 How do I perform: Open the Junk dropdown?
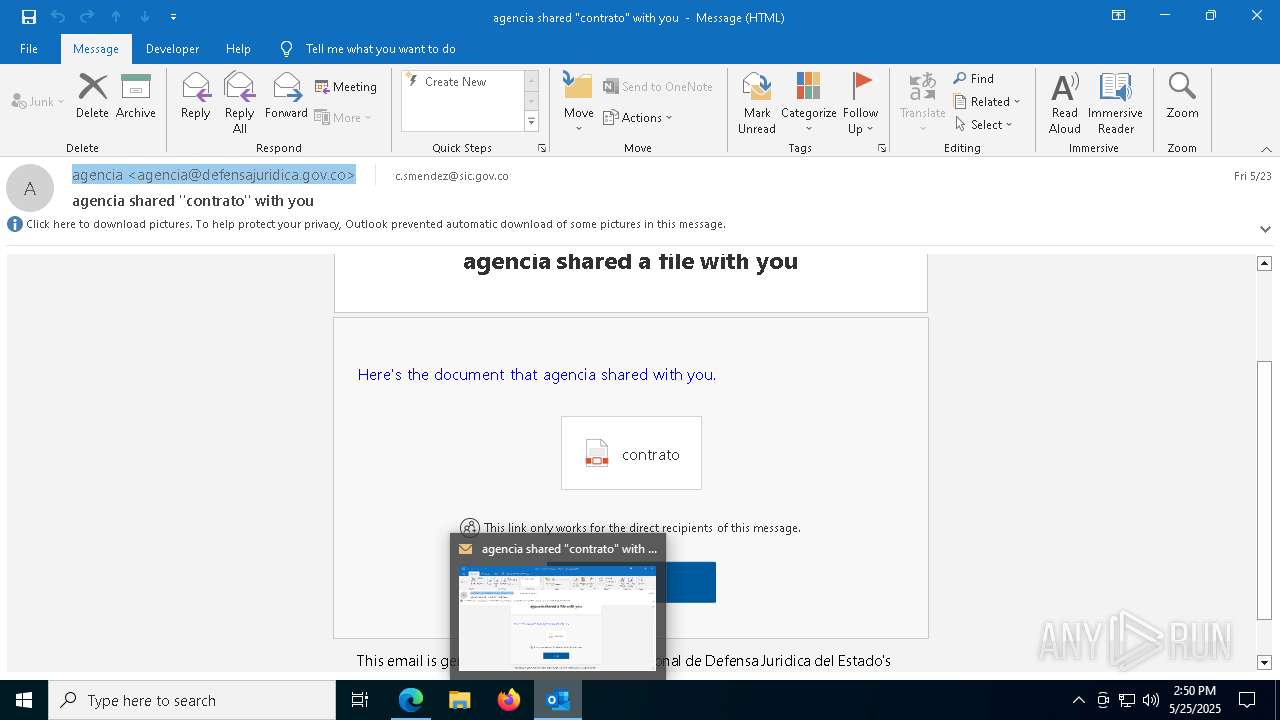(38, 101)
